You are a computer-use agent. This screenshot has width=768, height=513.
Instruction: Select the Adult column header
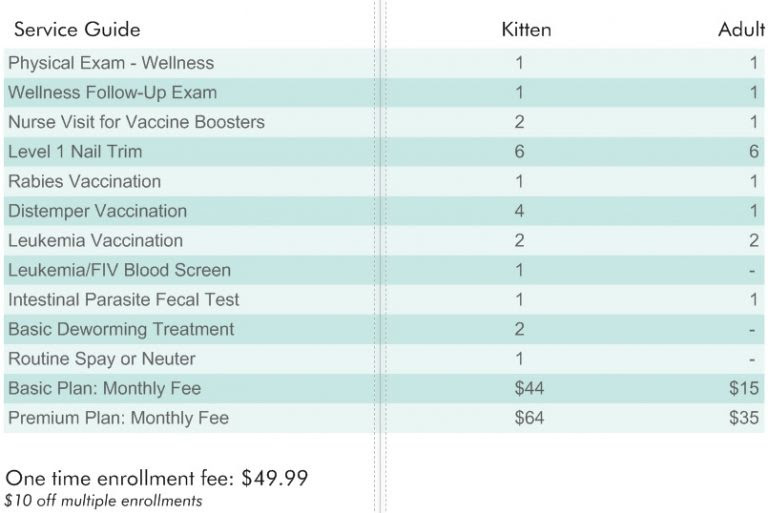(742, 29)
